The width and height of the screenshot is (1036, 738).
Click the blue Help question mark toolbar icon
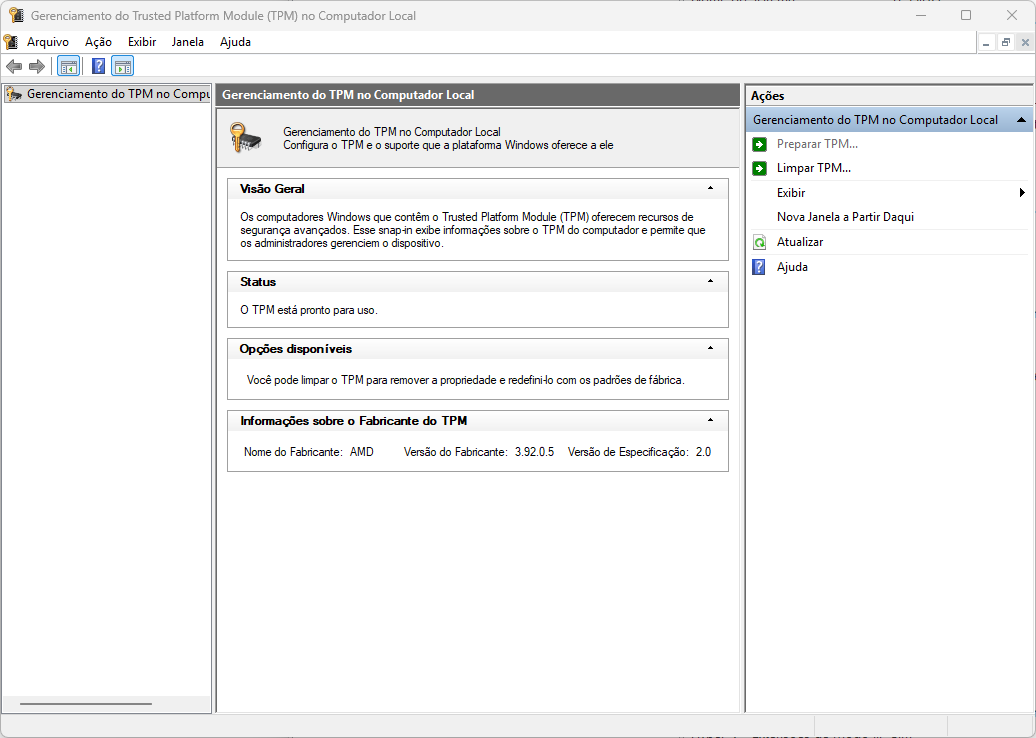[98, 67]
